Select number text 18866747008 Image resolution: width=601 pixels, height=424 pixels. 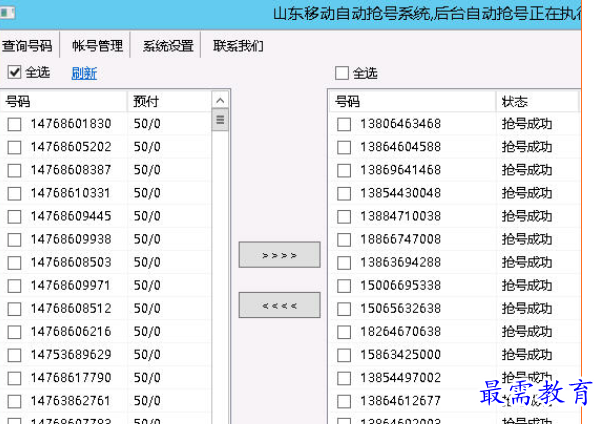[401, 239]
